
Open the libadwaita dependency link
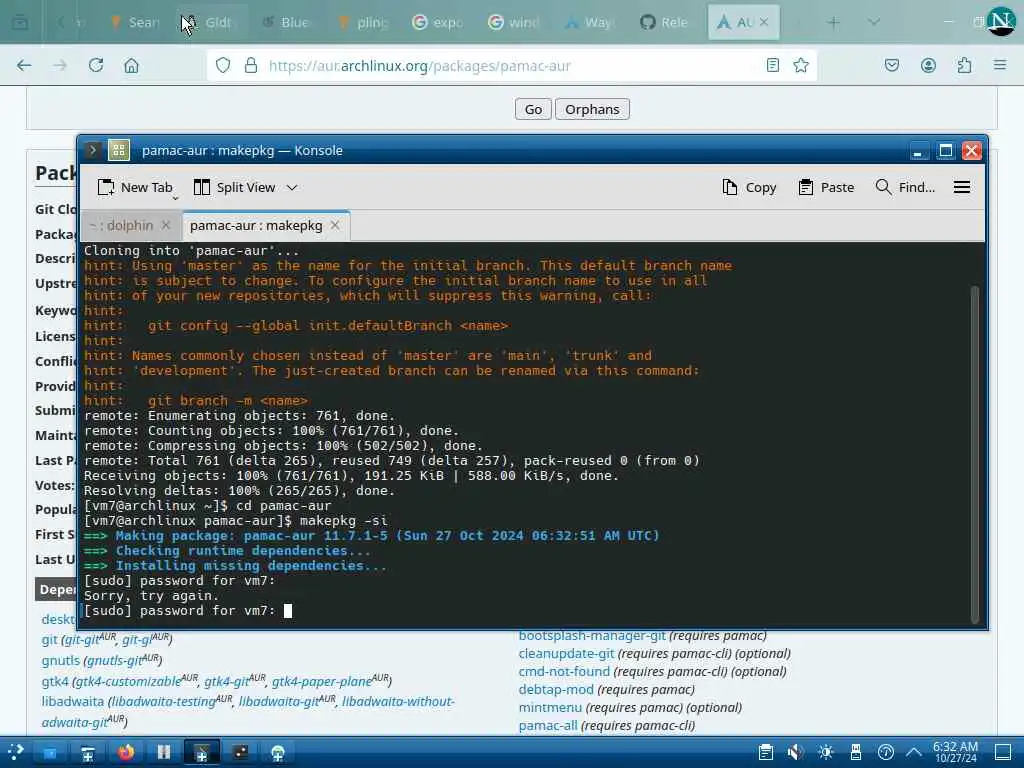72,702
